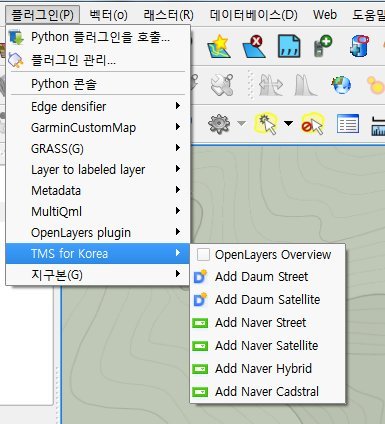This screenshot has height=424, width=385.
Task: Click the blue new shapefile layer icon
Action: point(289,46)
